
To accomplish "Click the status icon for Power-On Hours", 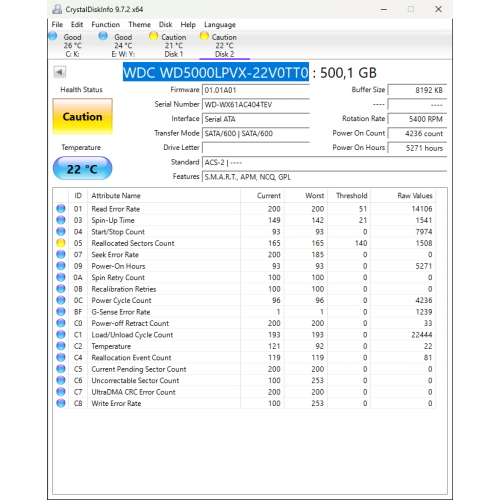I will pos(61,266).
